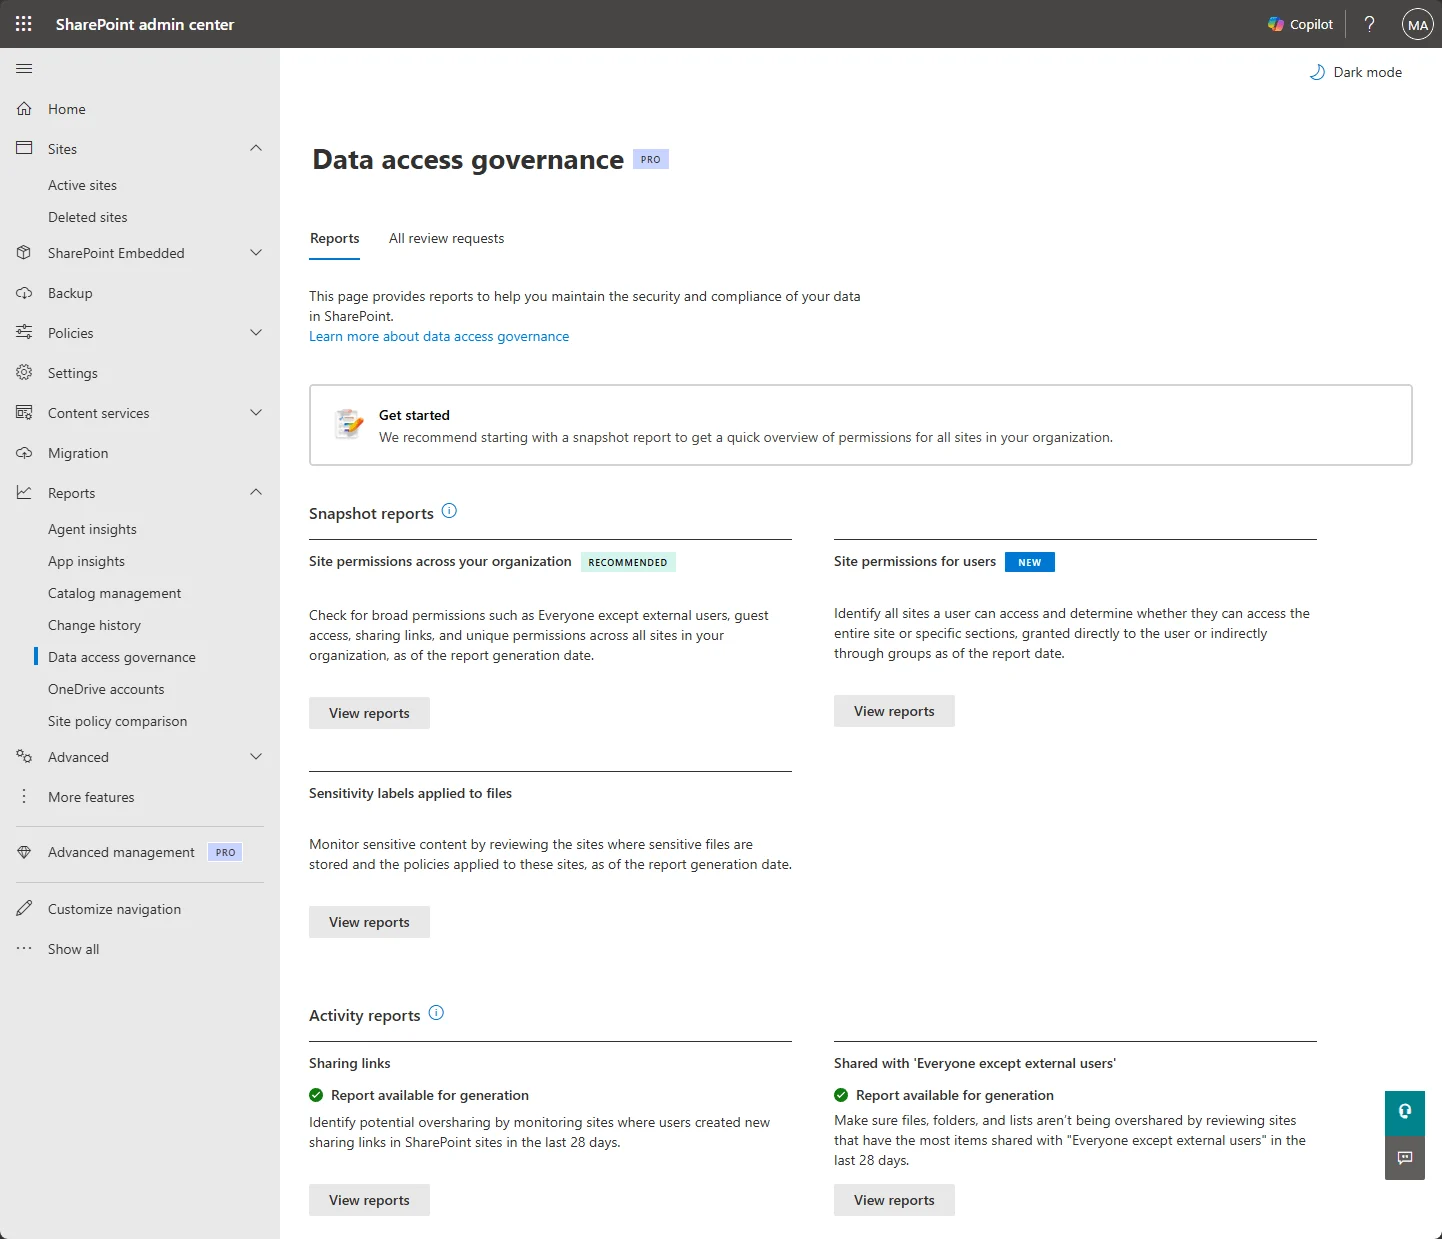
Task: Open the MA account avatar
Action: (1417, 24)
